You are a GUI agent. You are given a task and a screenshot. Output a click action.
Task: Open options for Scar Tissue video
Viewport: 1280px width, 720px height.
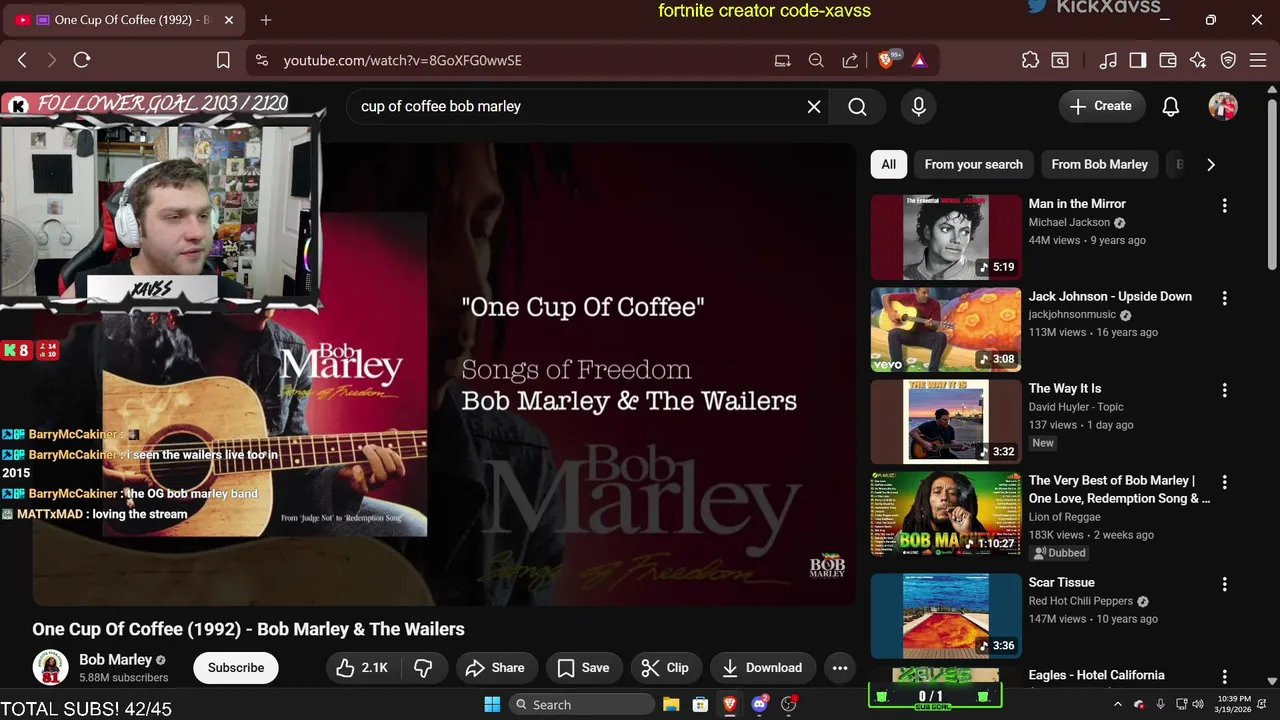[x=1224, y=584]
